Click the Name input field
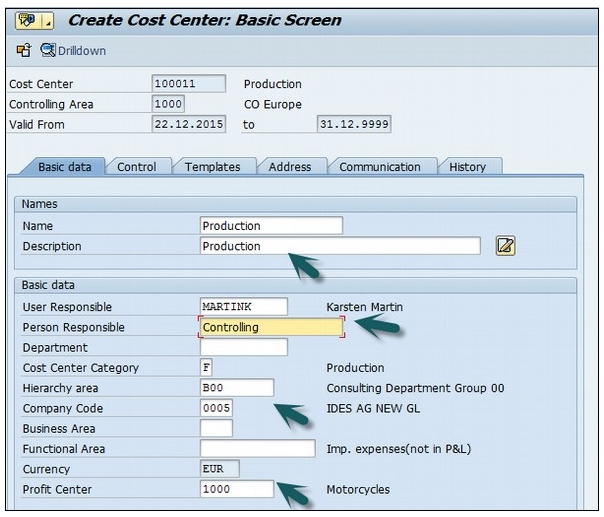Viewport: 604px width, 517px height. (x=271, y=226)
